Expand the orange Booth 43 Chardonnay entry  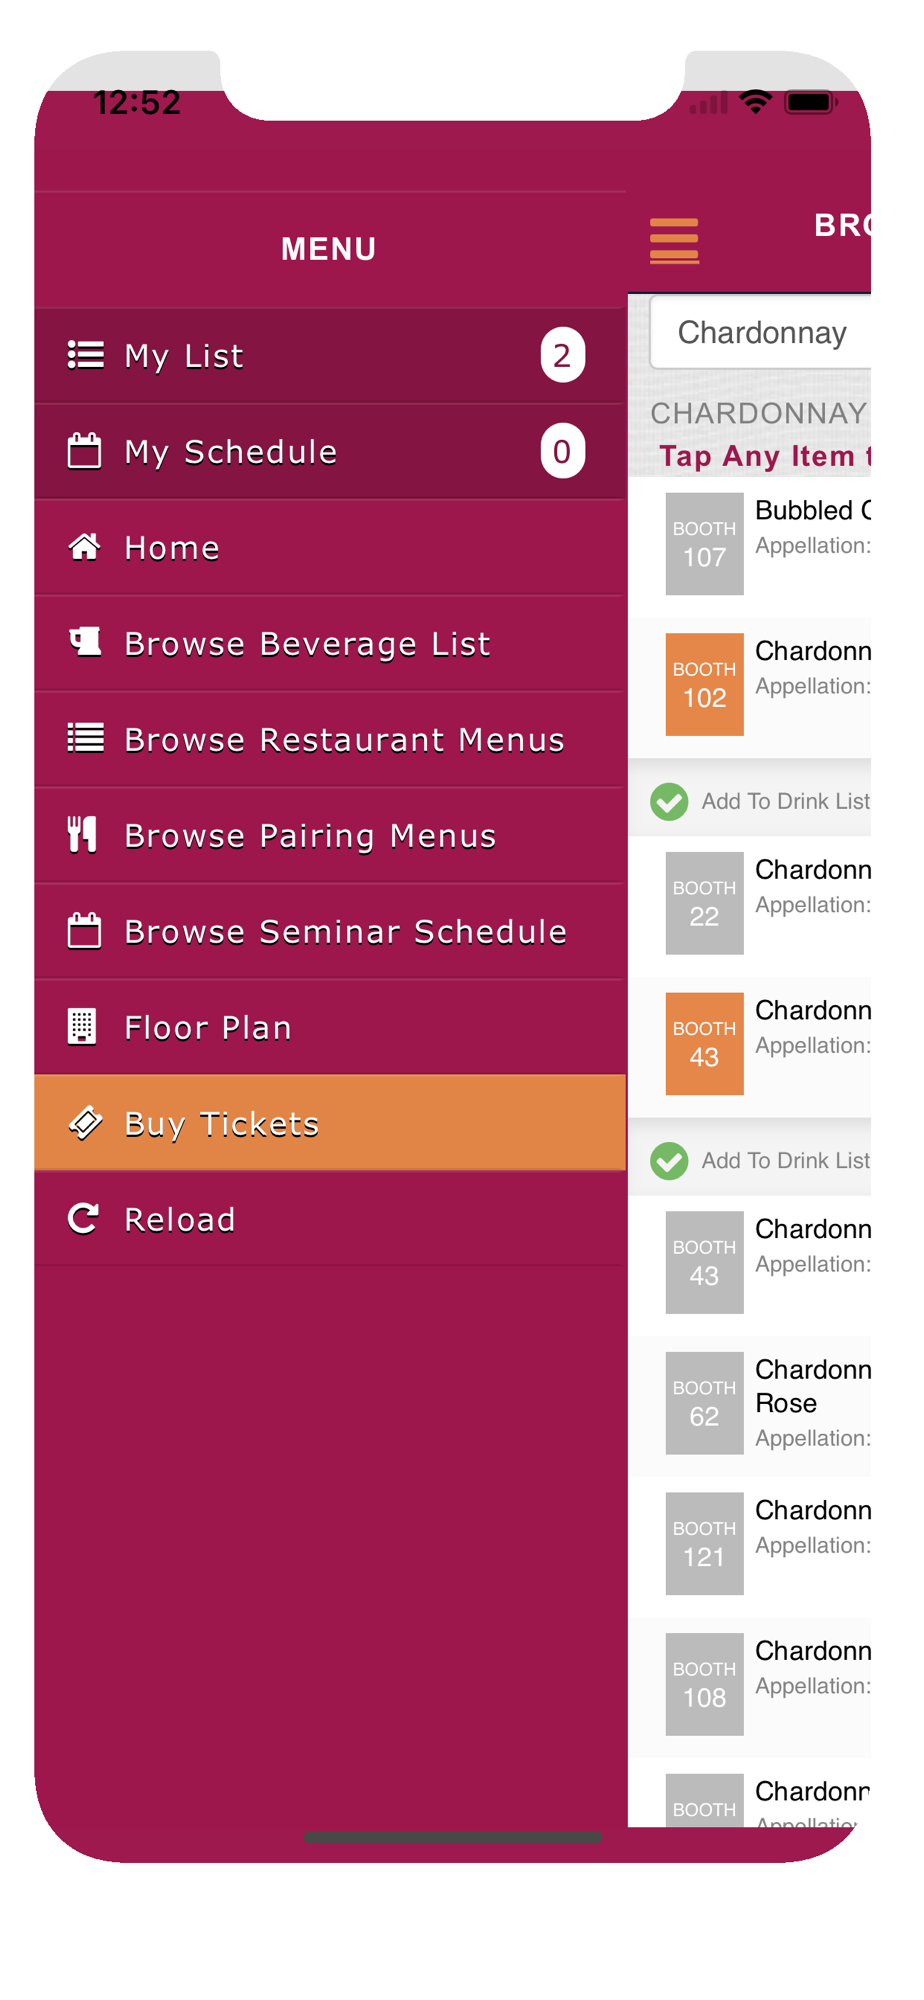coord(750,1045)
